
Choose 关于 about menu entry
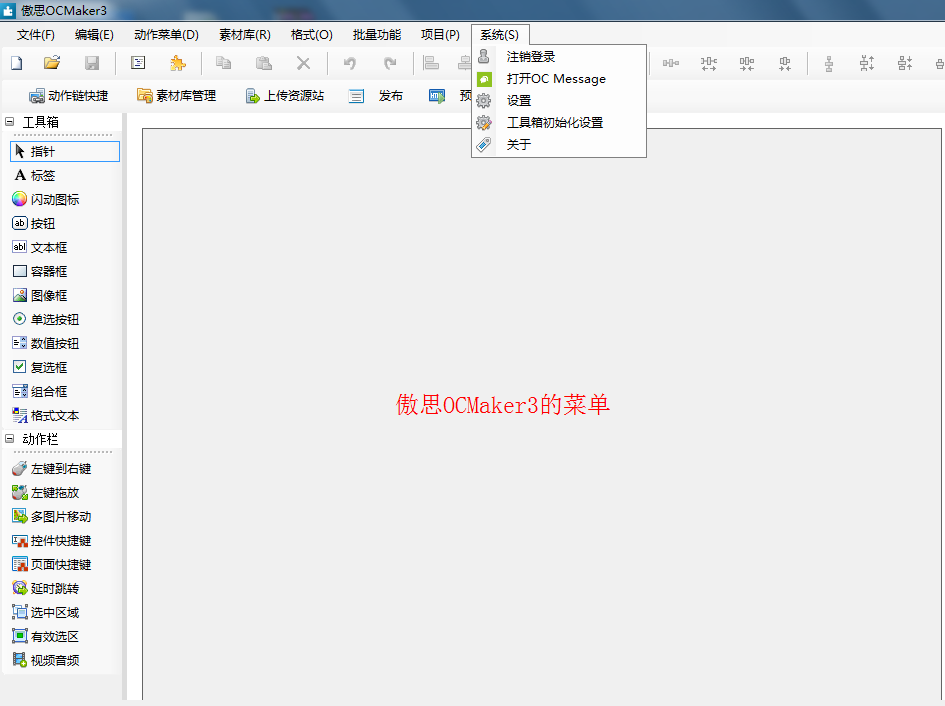(559, 145)
